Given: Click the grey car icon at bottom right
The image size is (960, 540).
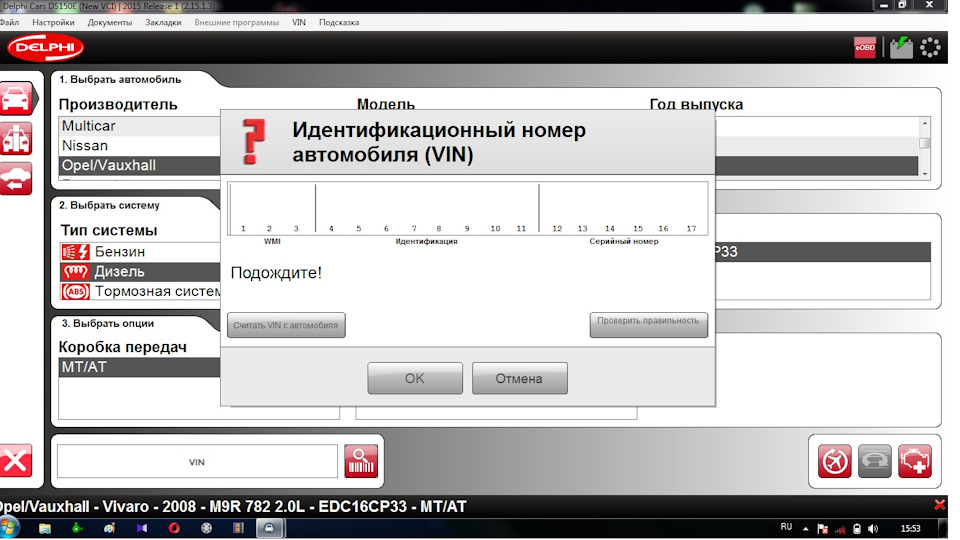Looking at the screenshot, I should click(x=874, y=461).
